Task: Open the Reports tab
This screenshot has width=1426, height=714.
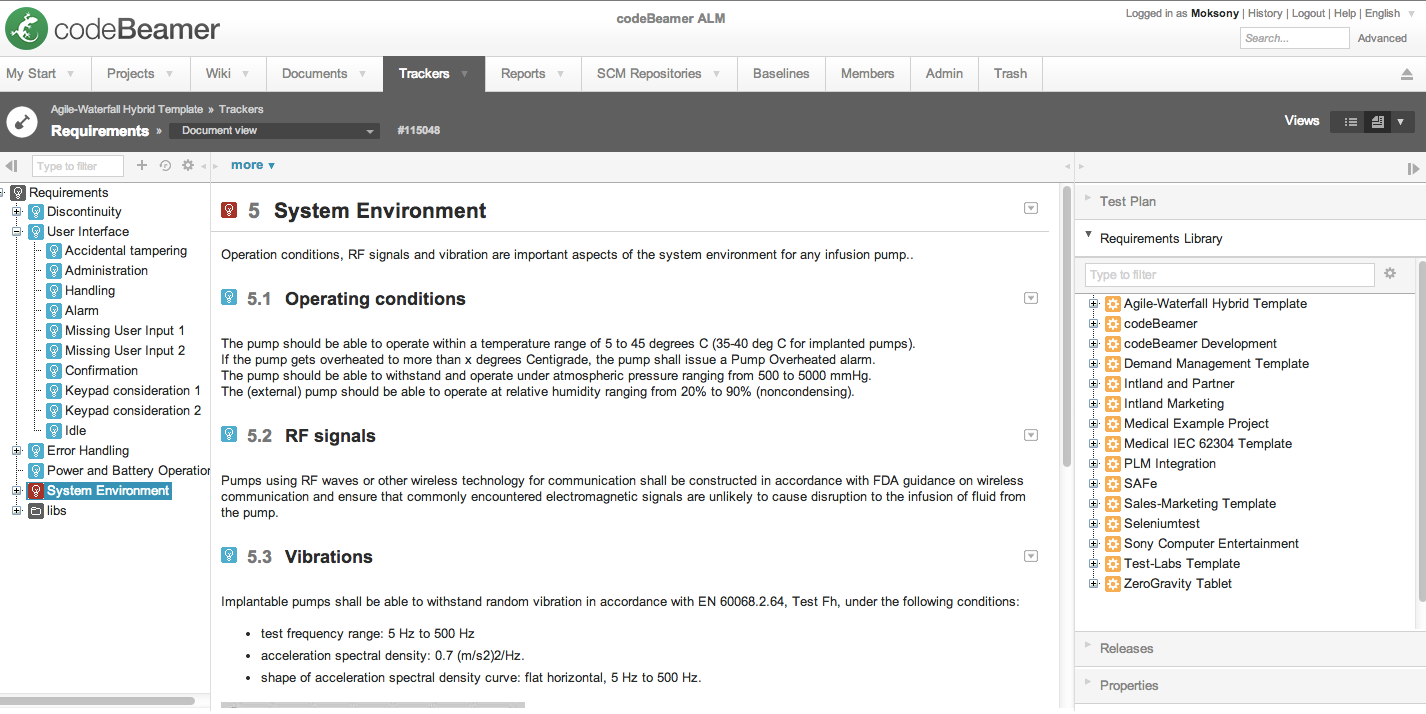Action: coord(533,74)
